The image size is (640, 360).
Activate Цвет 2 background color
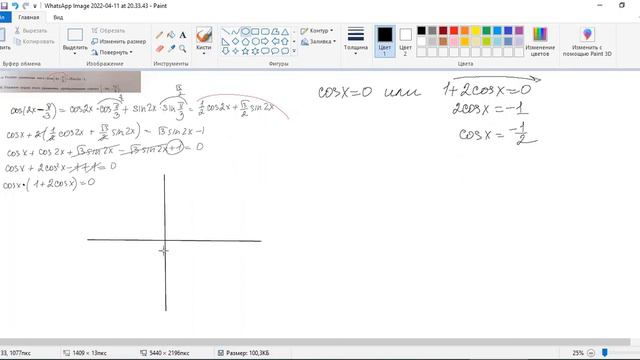click(x=405, y=41)
